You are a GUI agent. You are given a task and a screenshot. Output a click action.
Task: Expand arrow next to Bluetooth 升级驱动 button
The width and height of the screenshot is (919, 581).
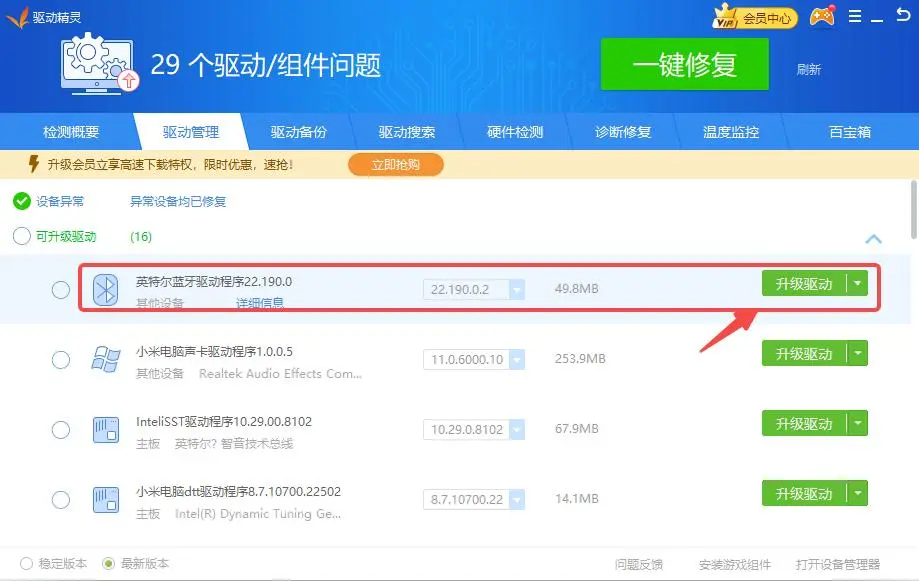coord(857,283)
